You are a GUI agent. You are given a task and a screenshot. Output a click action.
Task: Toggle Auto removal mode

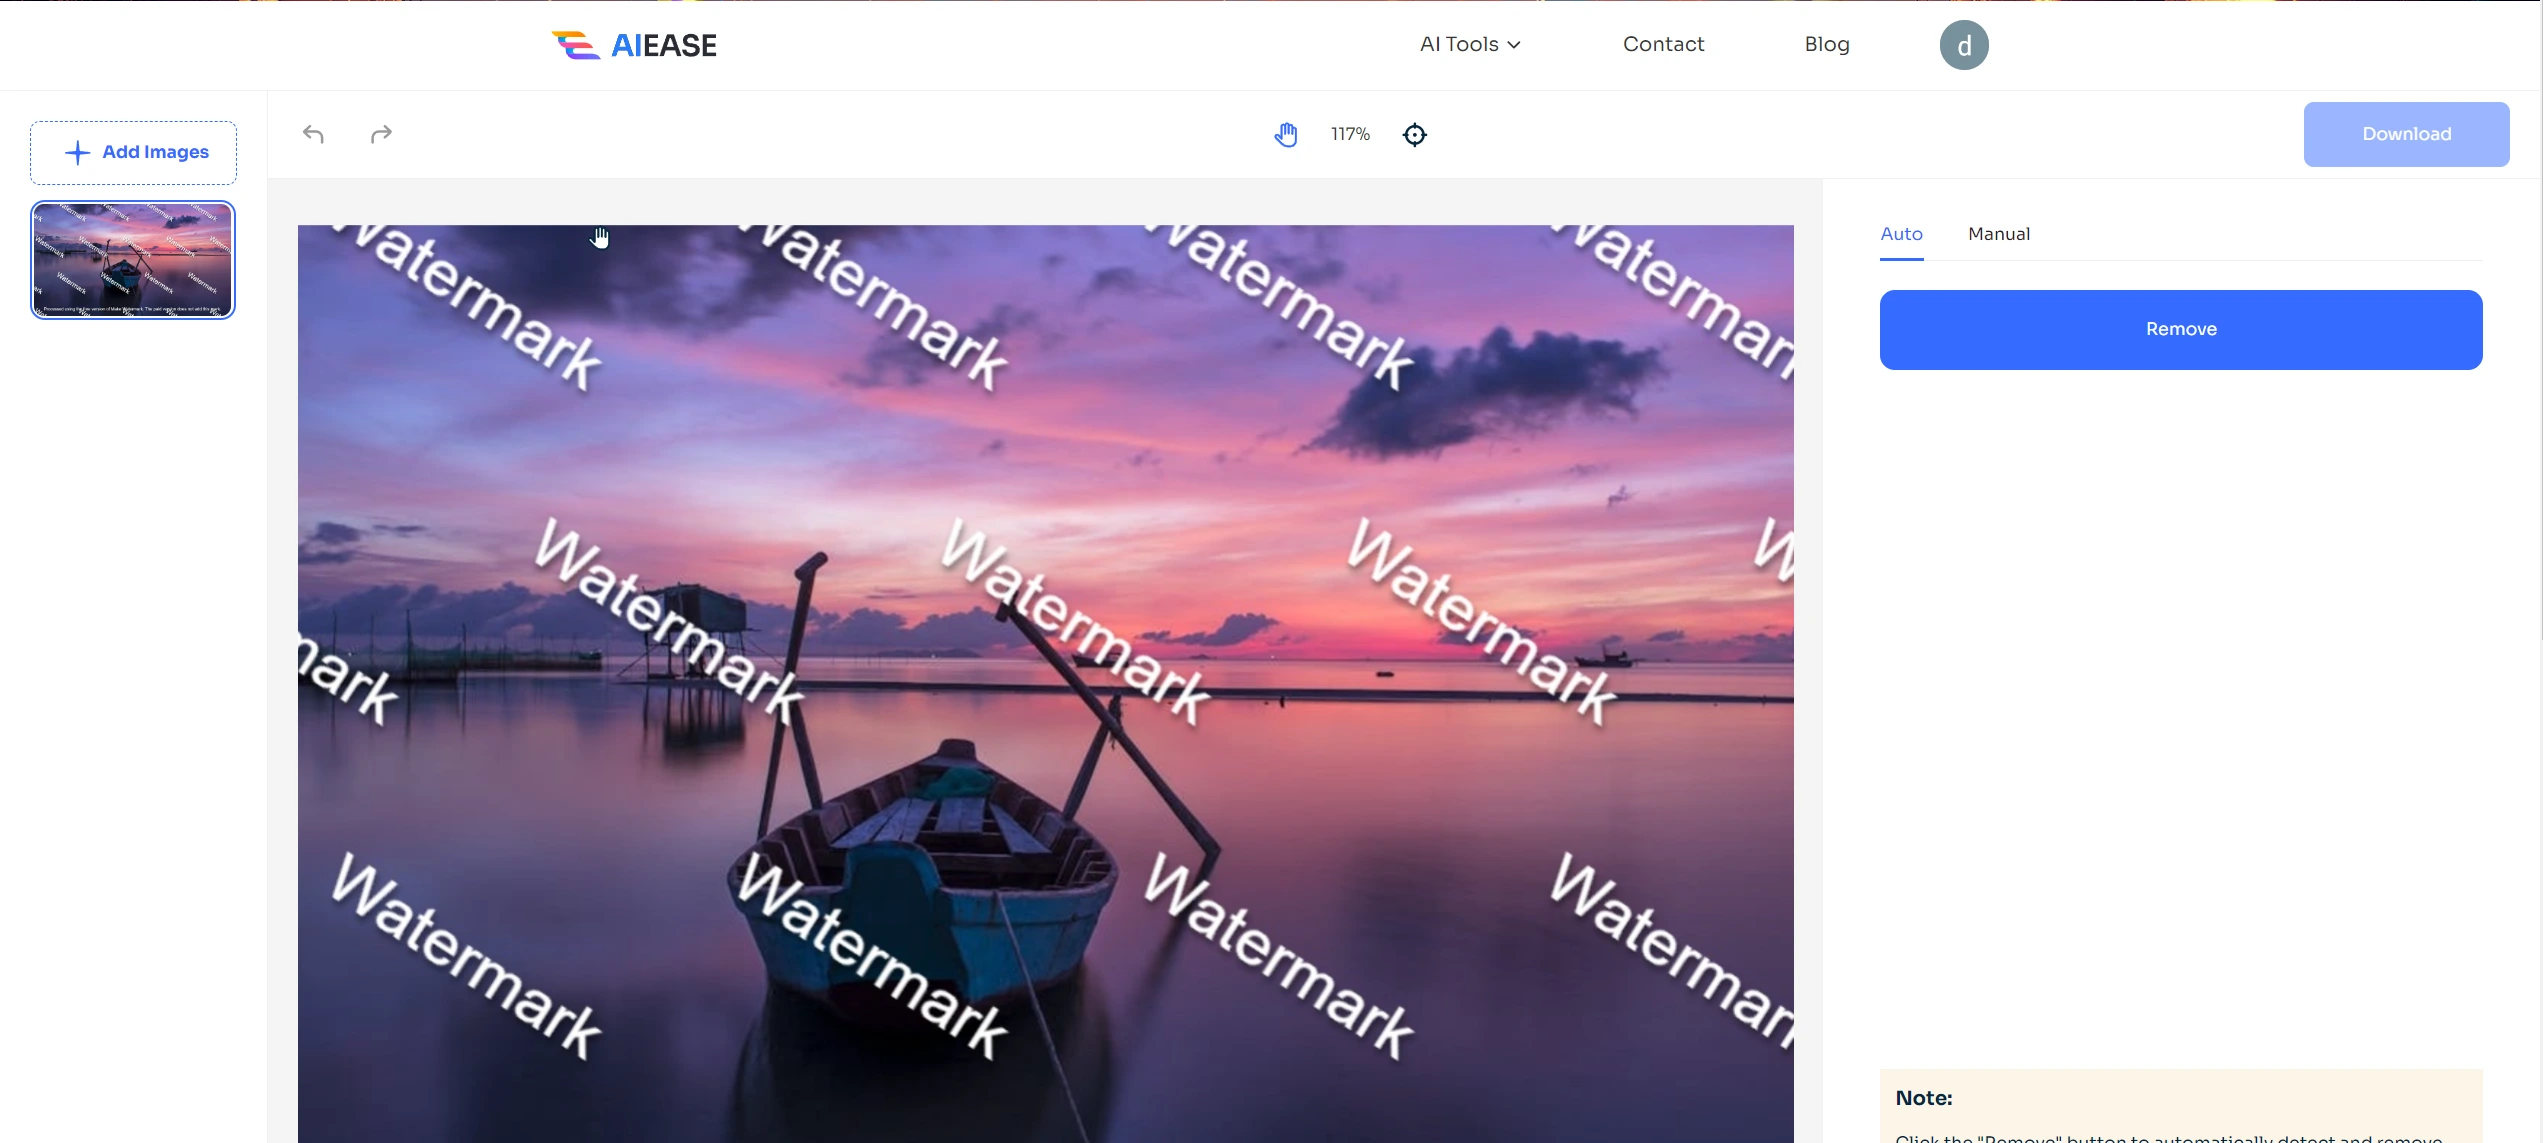coord(1901,233)
